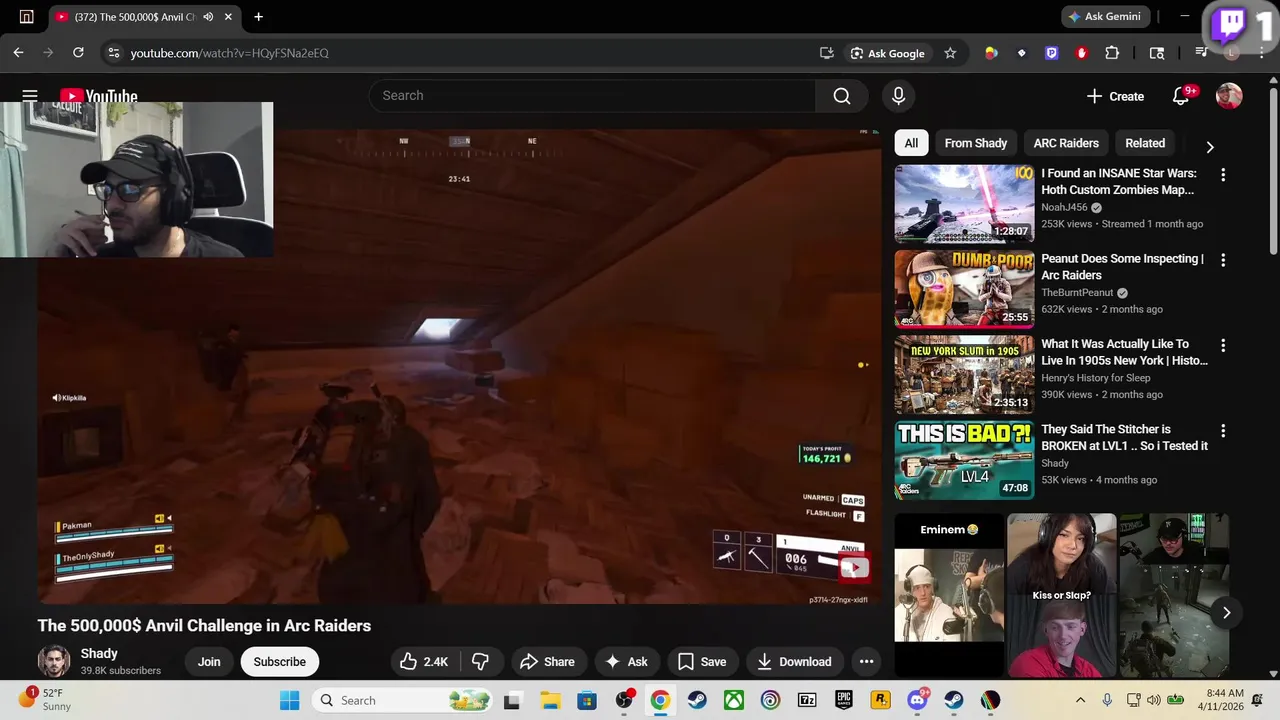
Task: Go to the YouTube home logo
Action: point(98,96)
